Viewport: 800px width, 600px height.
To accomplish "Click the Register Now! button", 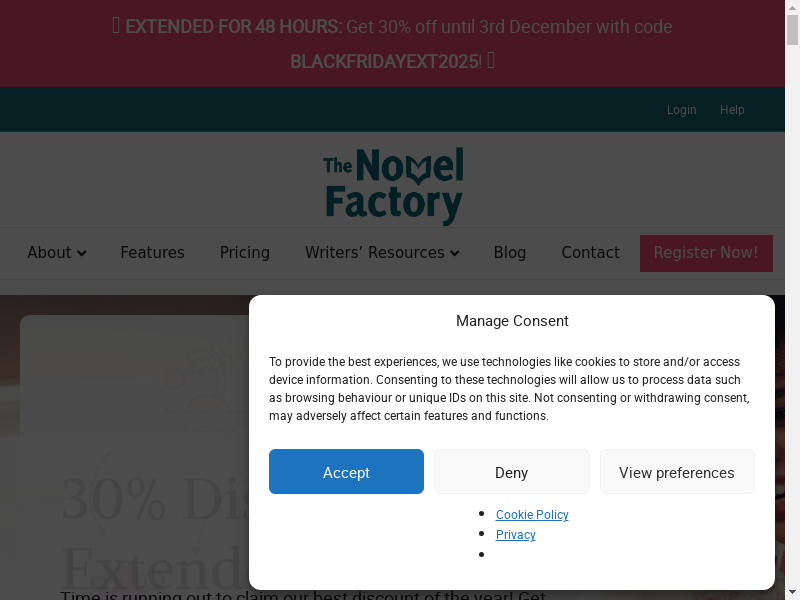I will (x=706, y=253).
